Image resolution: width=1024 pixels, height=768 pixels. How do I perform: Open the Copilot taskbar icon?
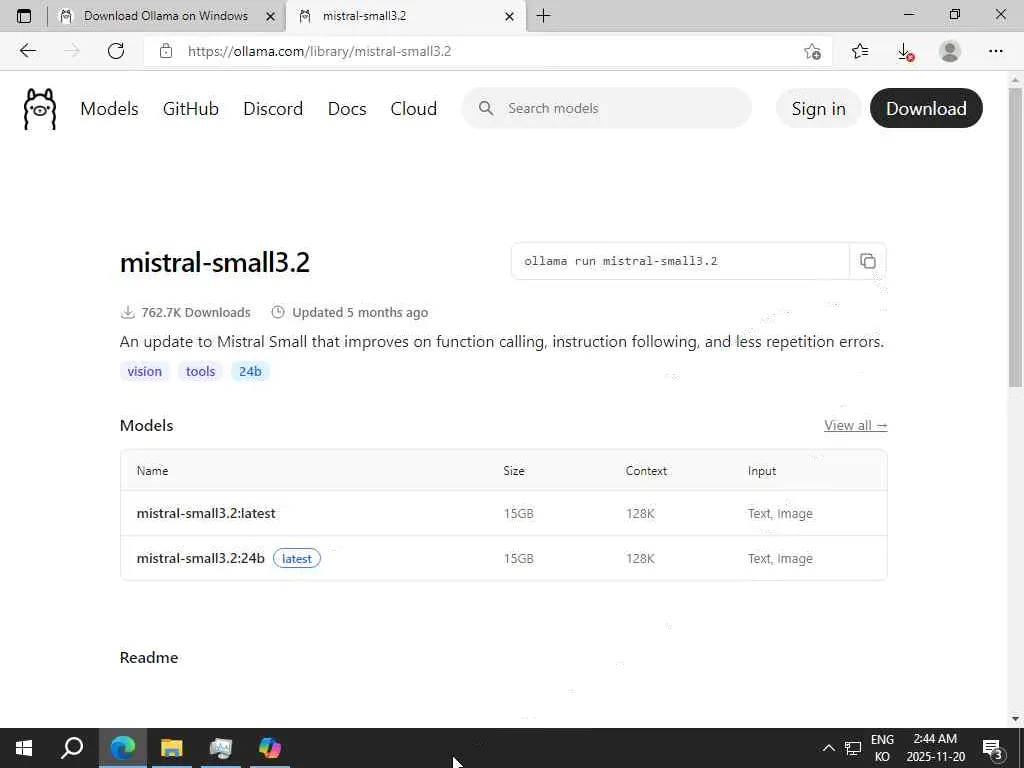(x=270, y=748)
